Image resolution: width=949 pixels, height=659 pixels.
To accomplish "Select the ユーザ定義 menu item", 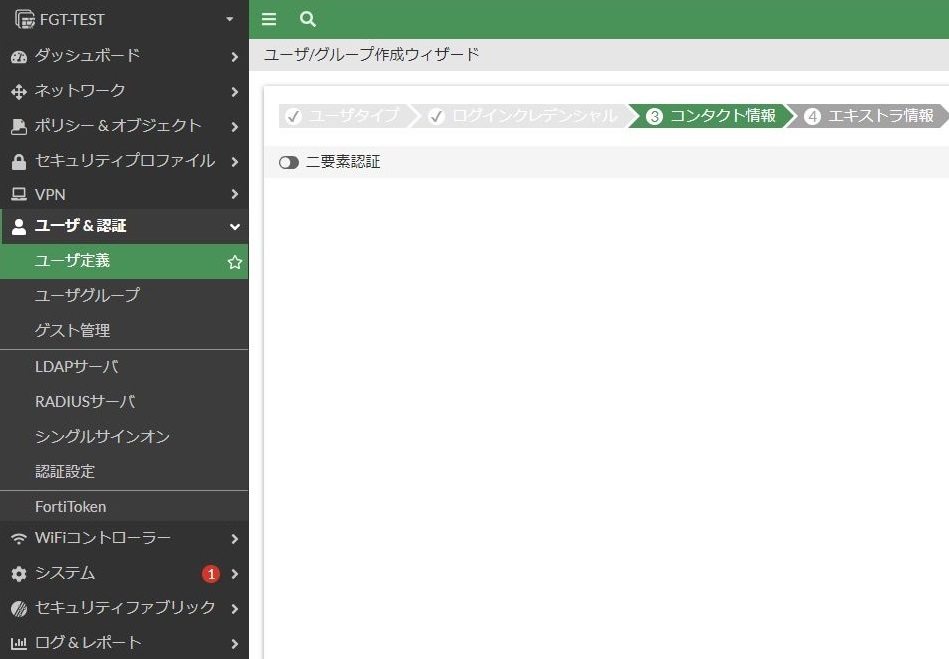I will coord(124,261).
